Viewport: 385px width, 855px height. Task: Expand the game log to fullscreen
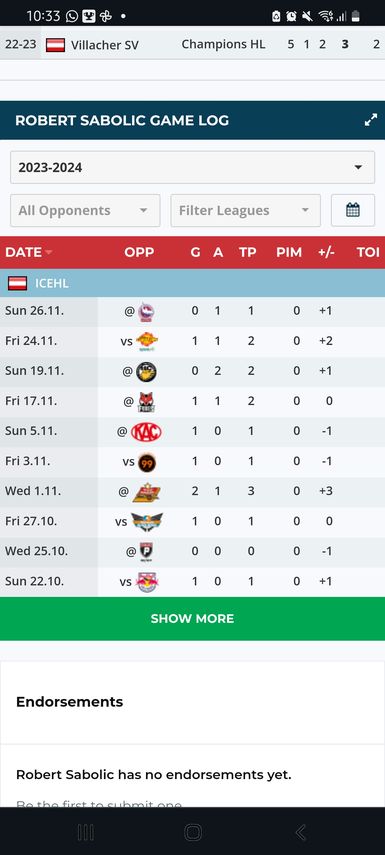371,120
